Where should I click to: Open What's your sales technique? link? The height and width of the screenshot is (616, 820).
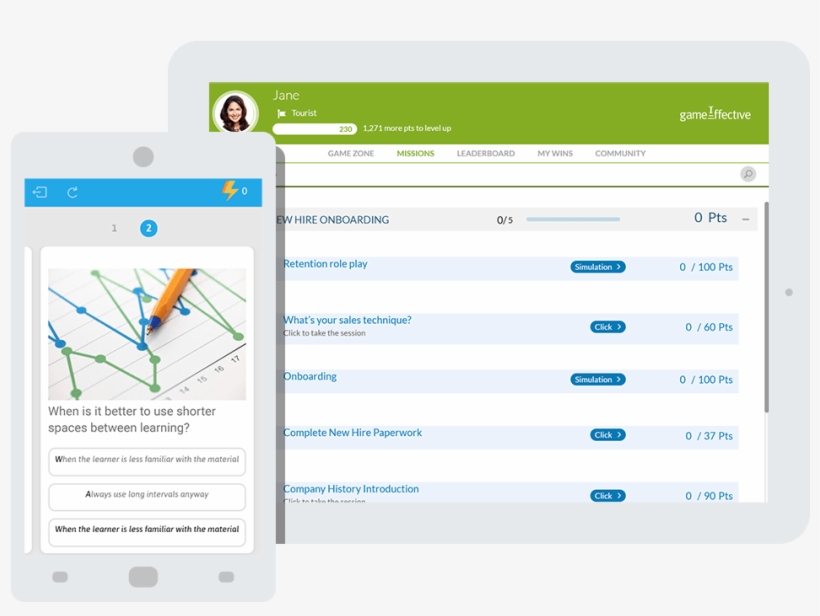tap(347, 320)
